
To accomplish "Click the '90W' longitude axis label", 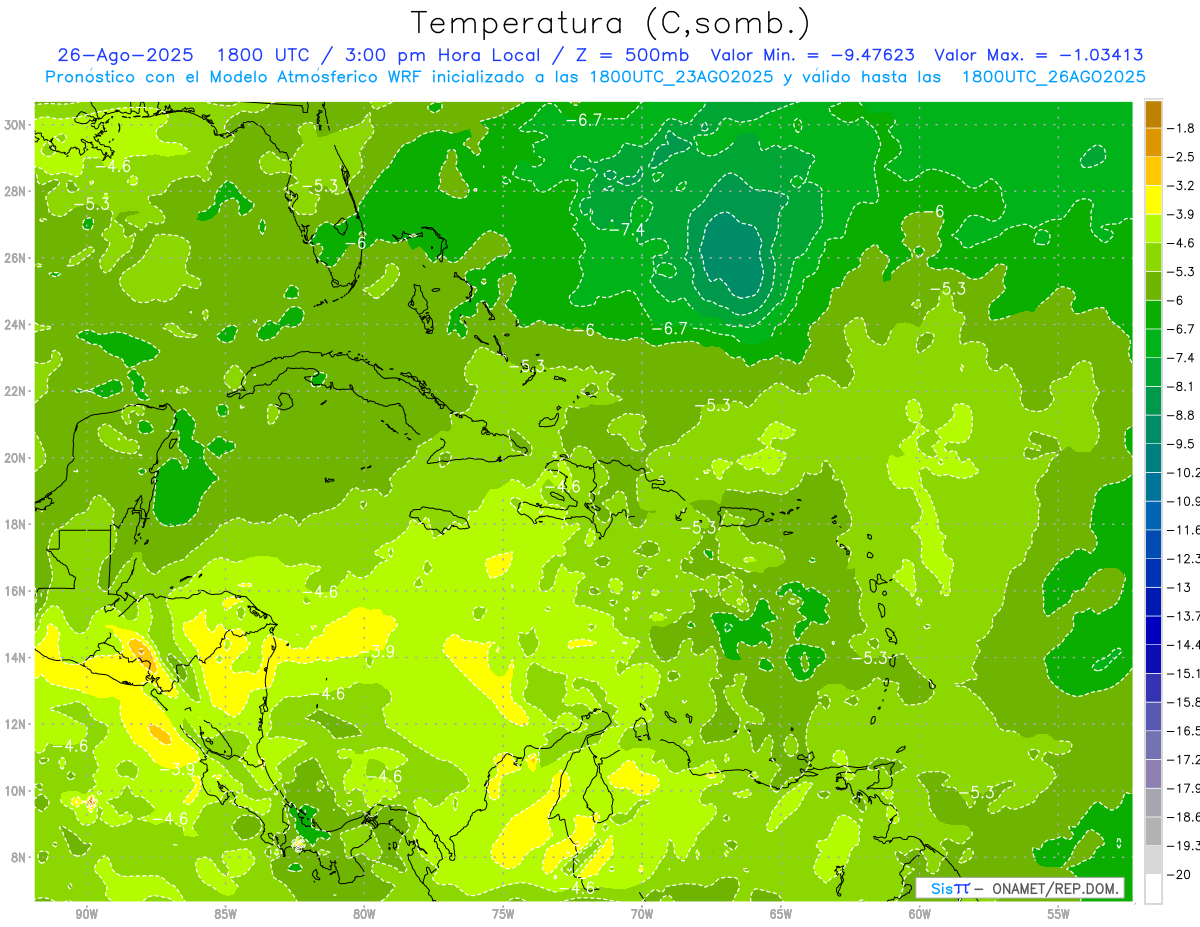I will [87, 914].
